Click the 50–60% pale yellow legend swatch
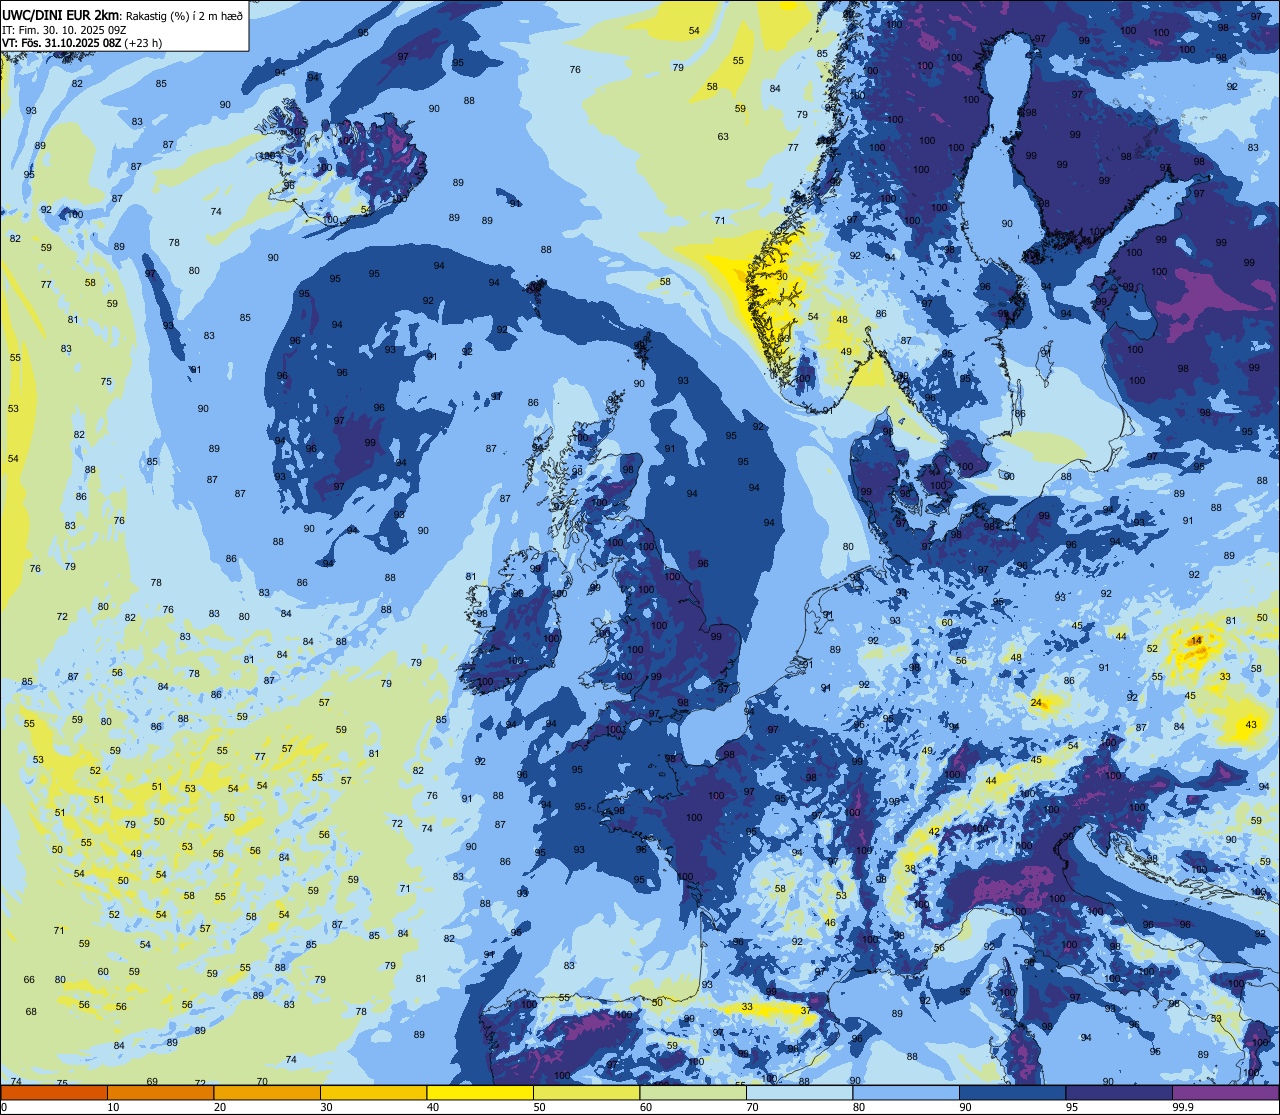This screenshot has width=1280, height=1115. (586, 1092)
